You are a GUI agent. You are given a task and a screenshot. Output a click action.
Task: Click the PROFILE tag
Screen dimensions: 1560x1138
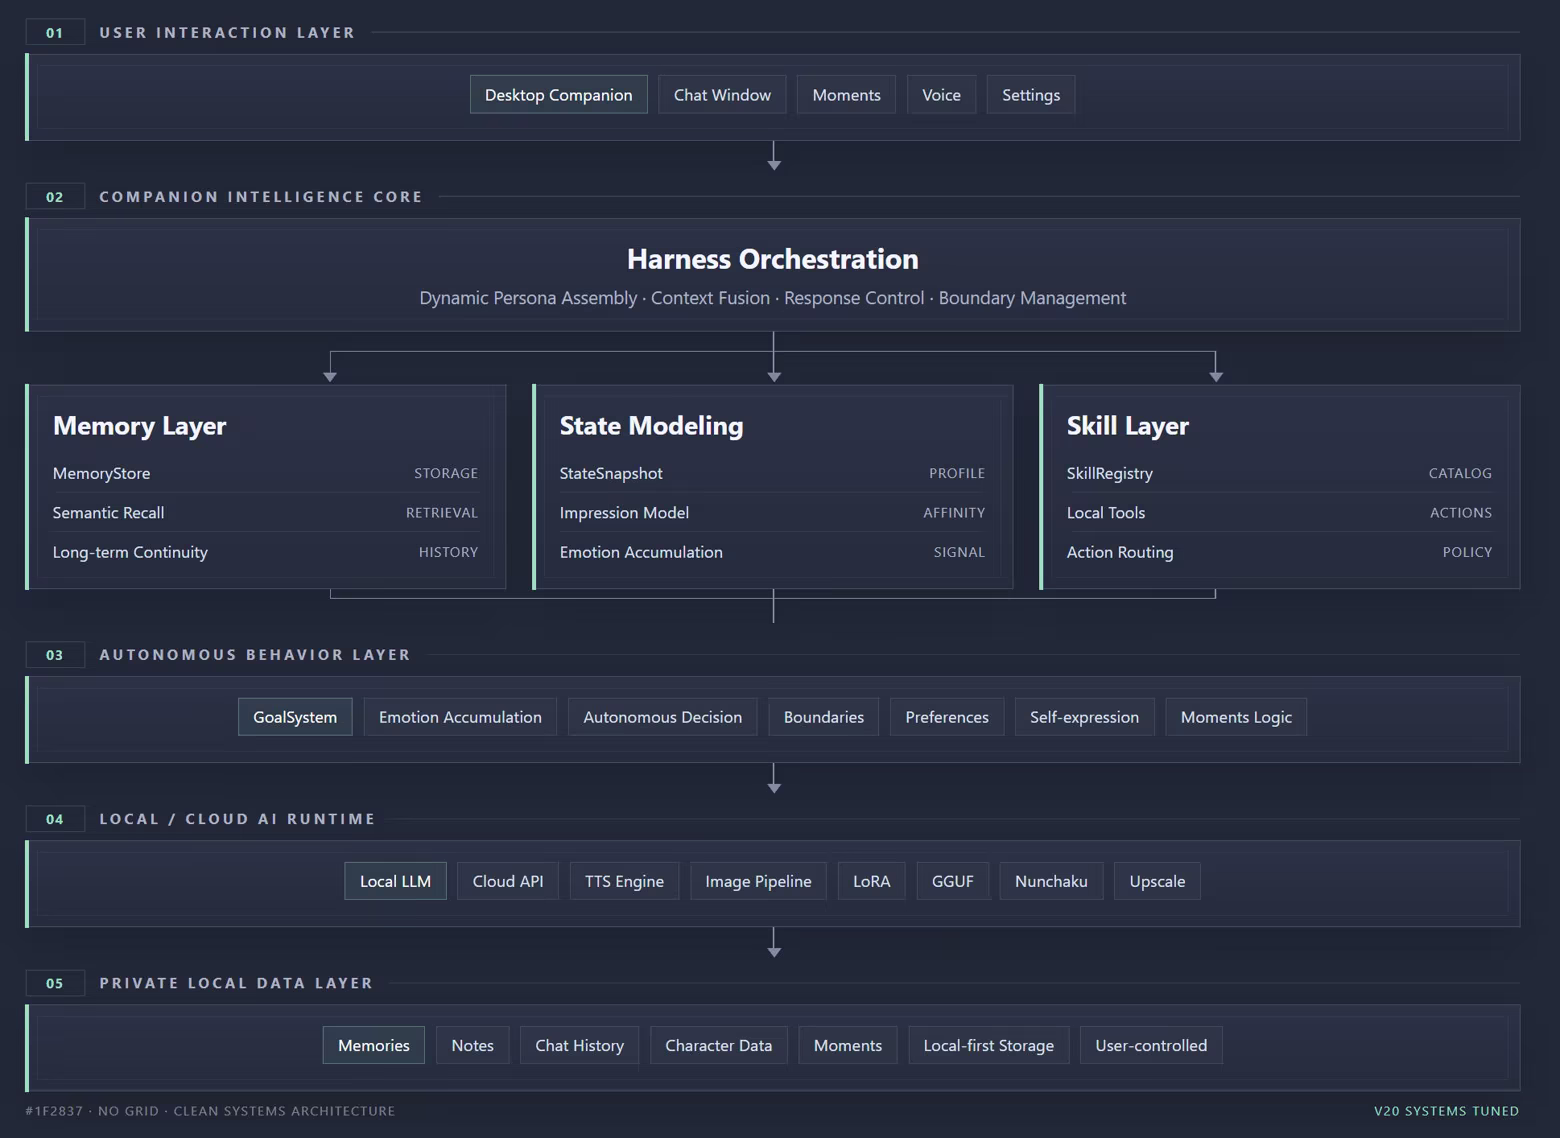coord(957,473)
